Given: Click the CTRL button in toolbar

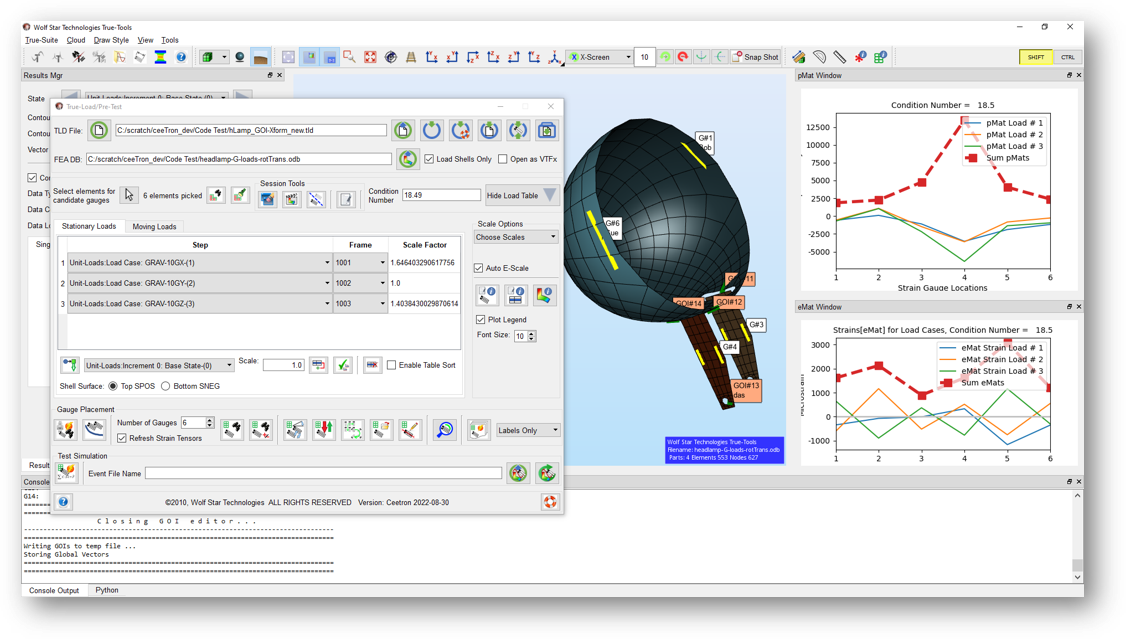Looking at the screenshot, I should point(1068,57).
